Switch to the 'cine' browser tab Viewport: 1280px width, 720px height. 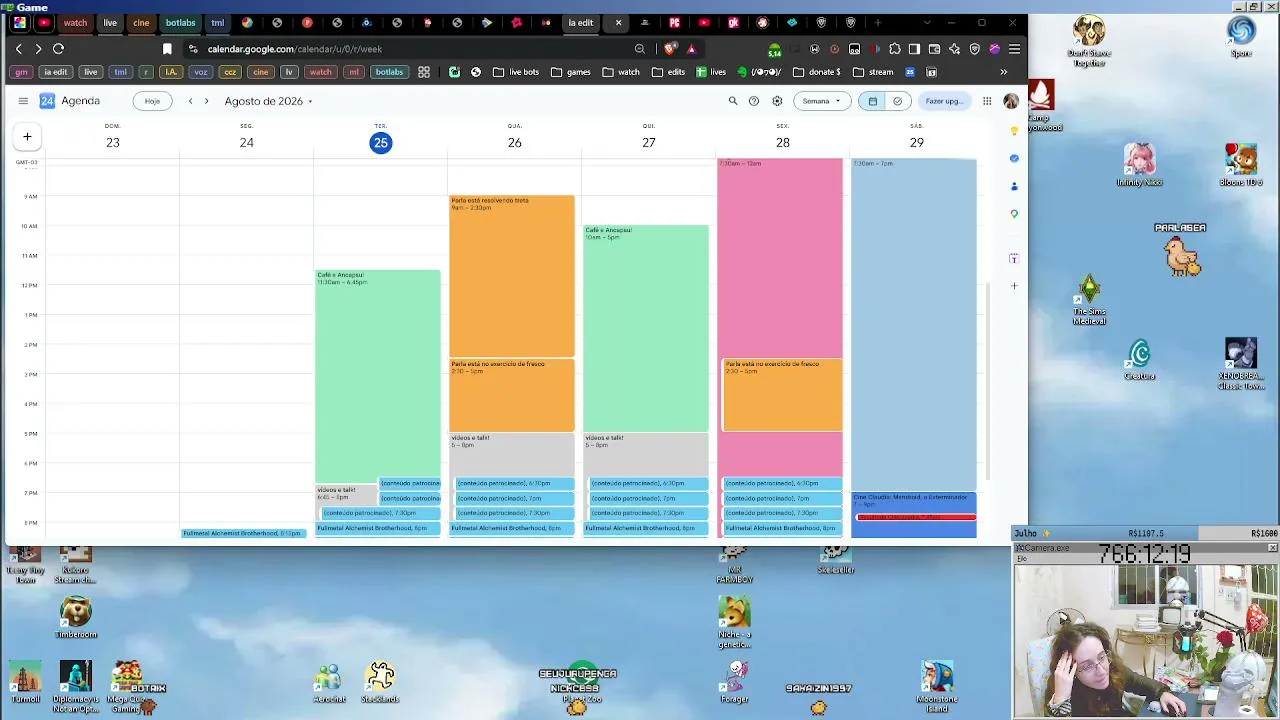(141, 23)
